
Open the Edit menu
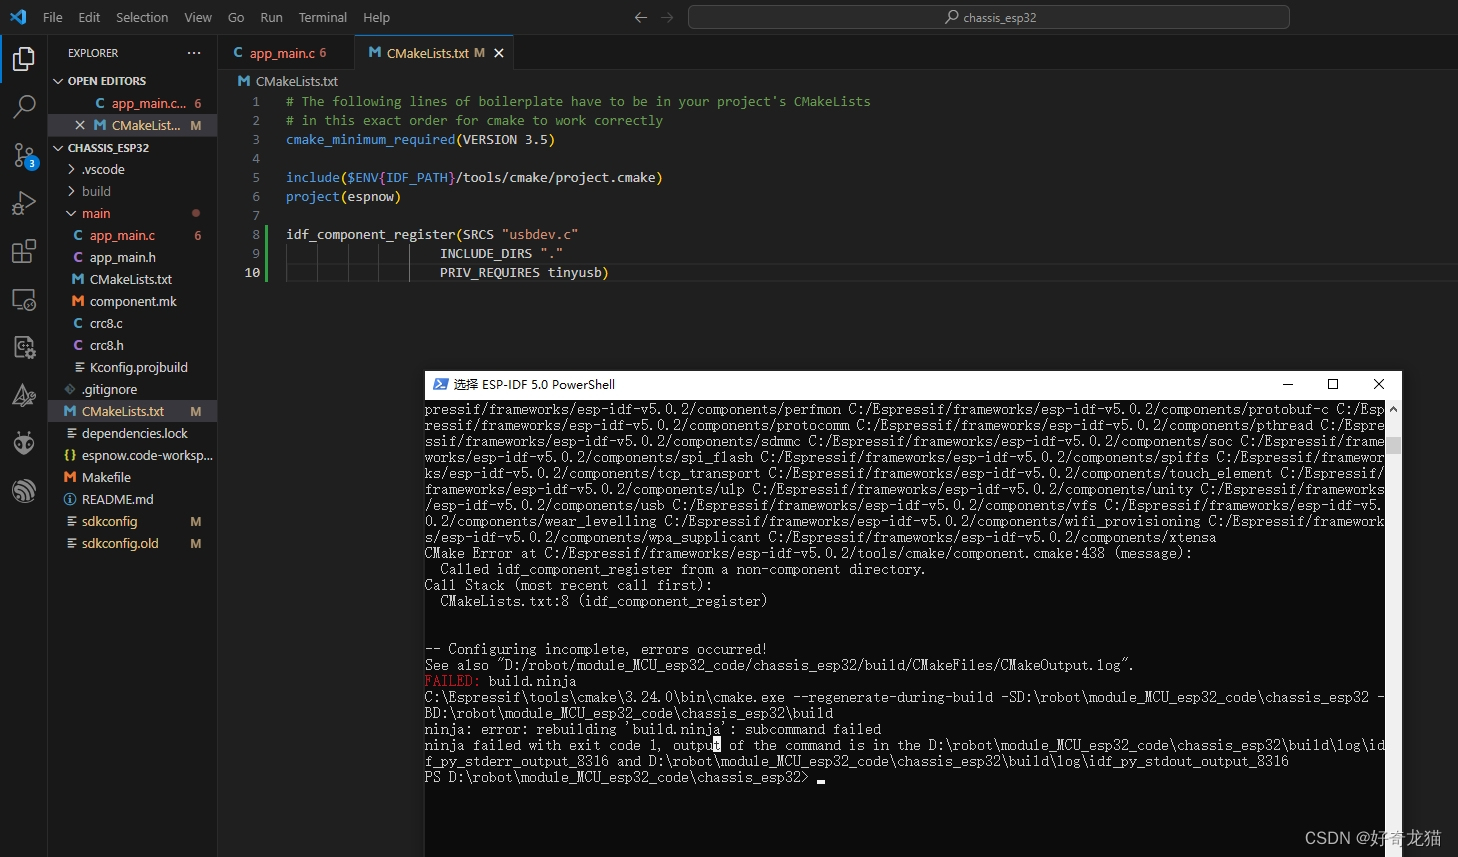pyautogui.click(x=89, y=17)
